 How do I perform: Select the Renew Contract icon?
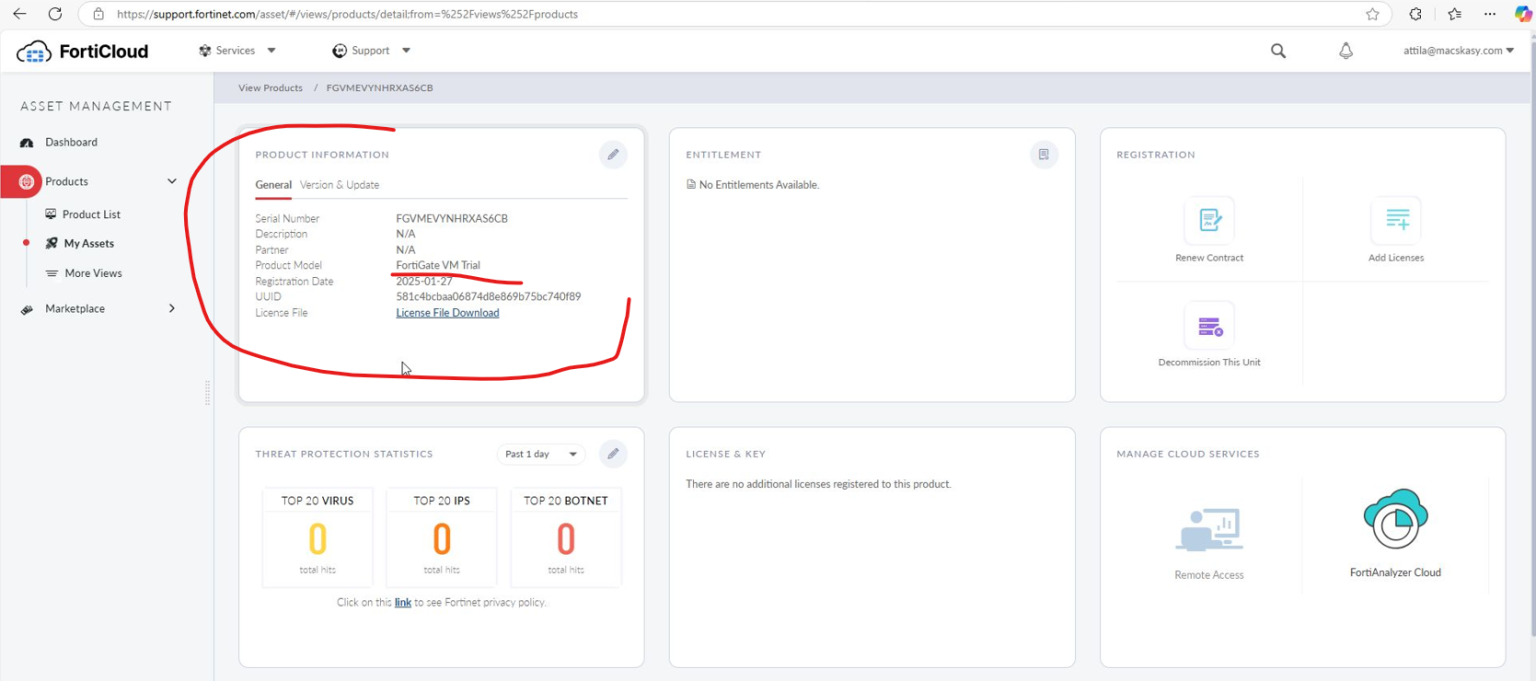1208,221
